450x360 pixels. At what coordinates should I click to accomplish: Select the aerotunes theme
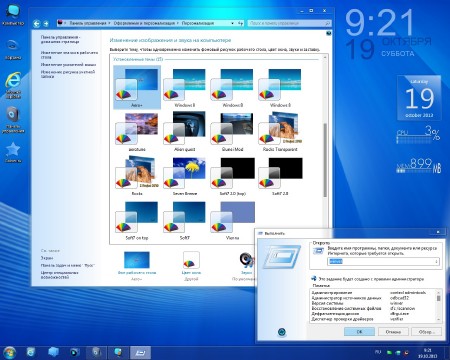point(137,132)
